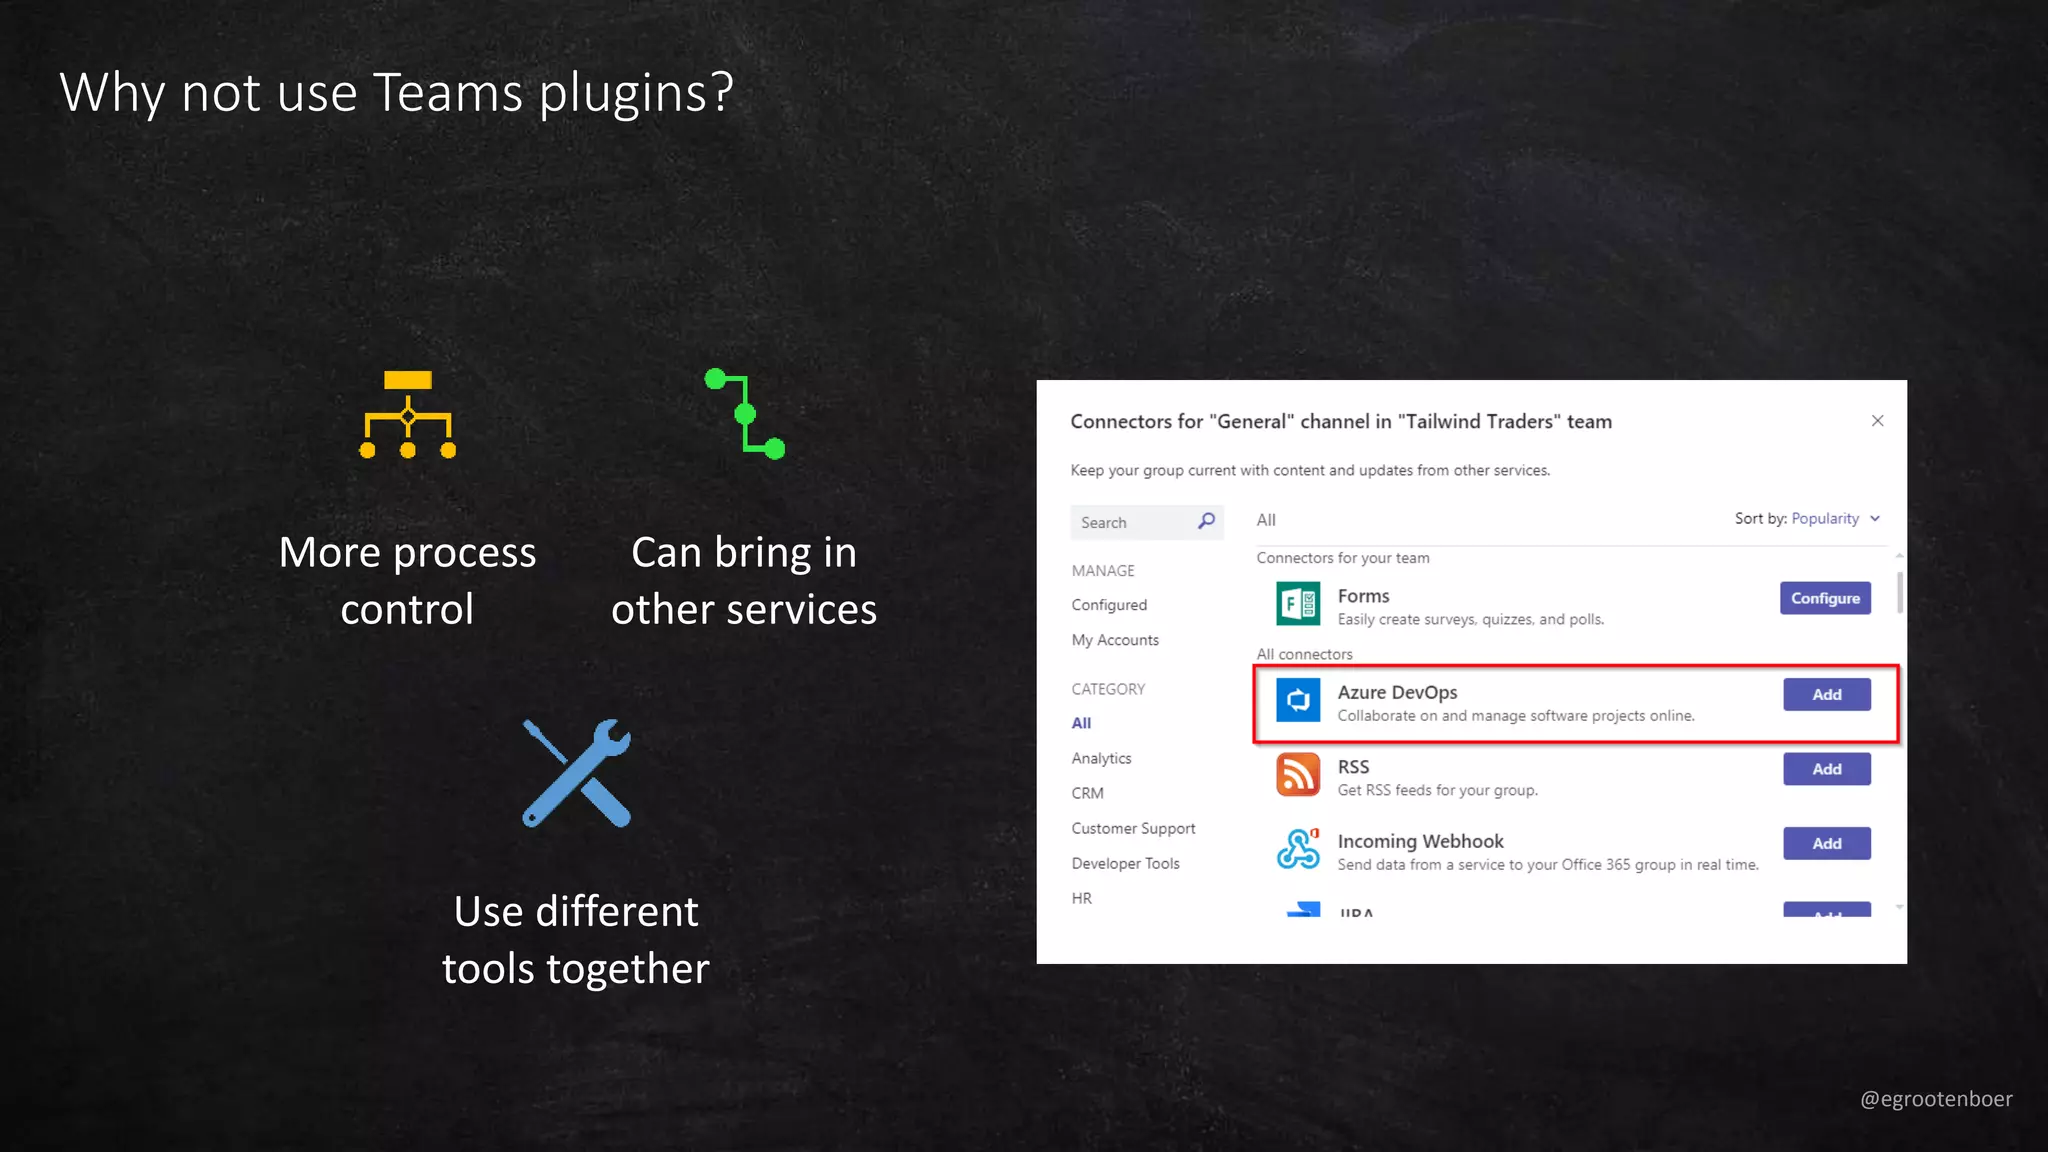Viewport: 2048px width, 1152px height.
Task: Click the Incoming Webhook connector title
Action: coord(1420,841)
